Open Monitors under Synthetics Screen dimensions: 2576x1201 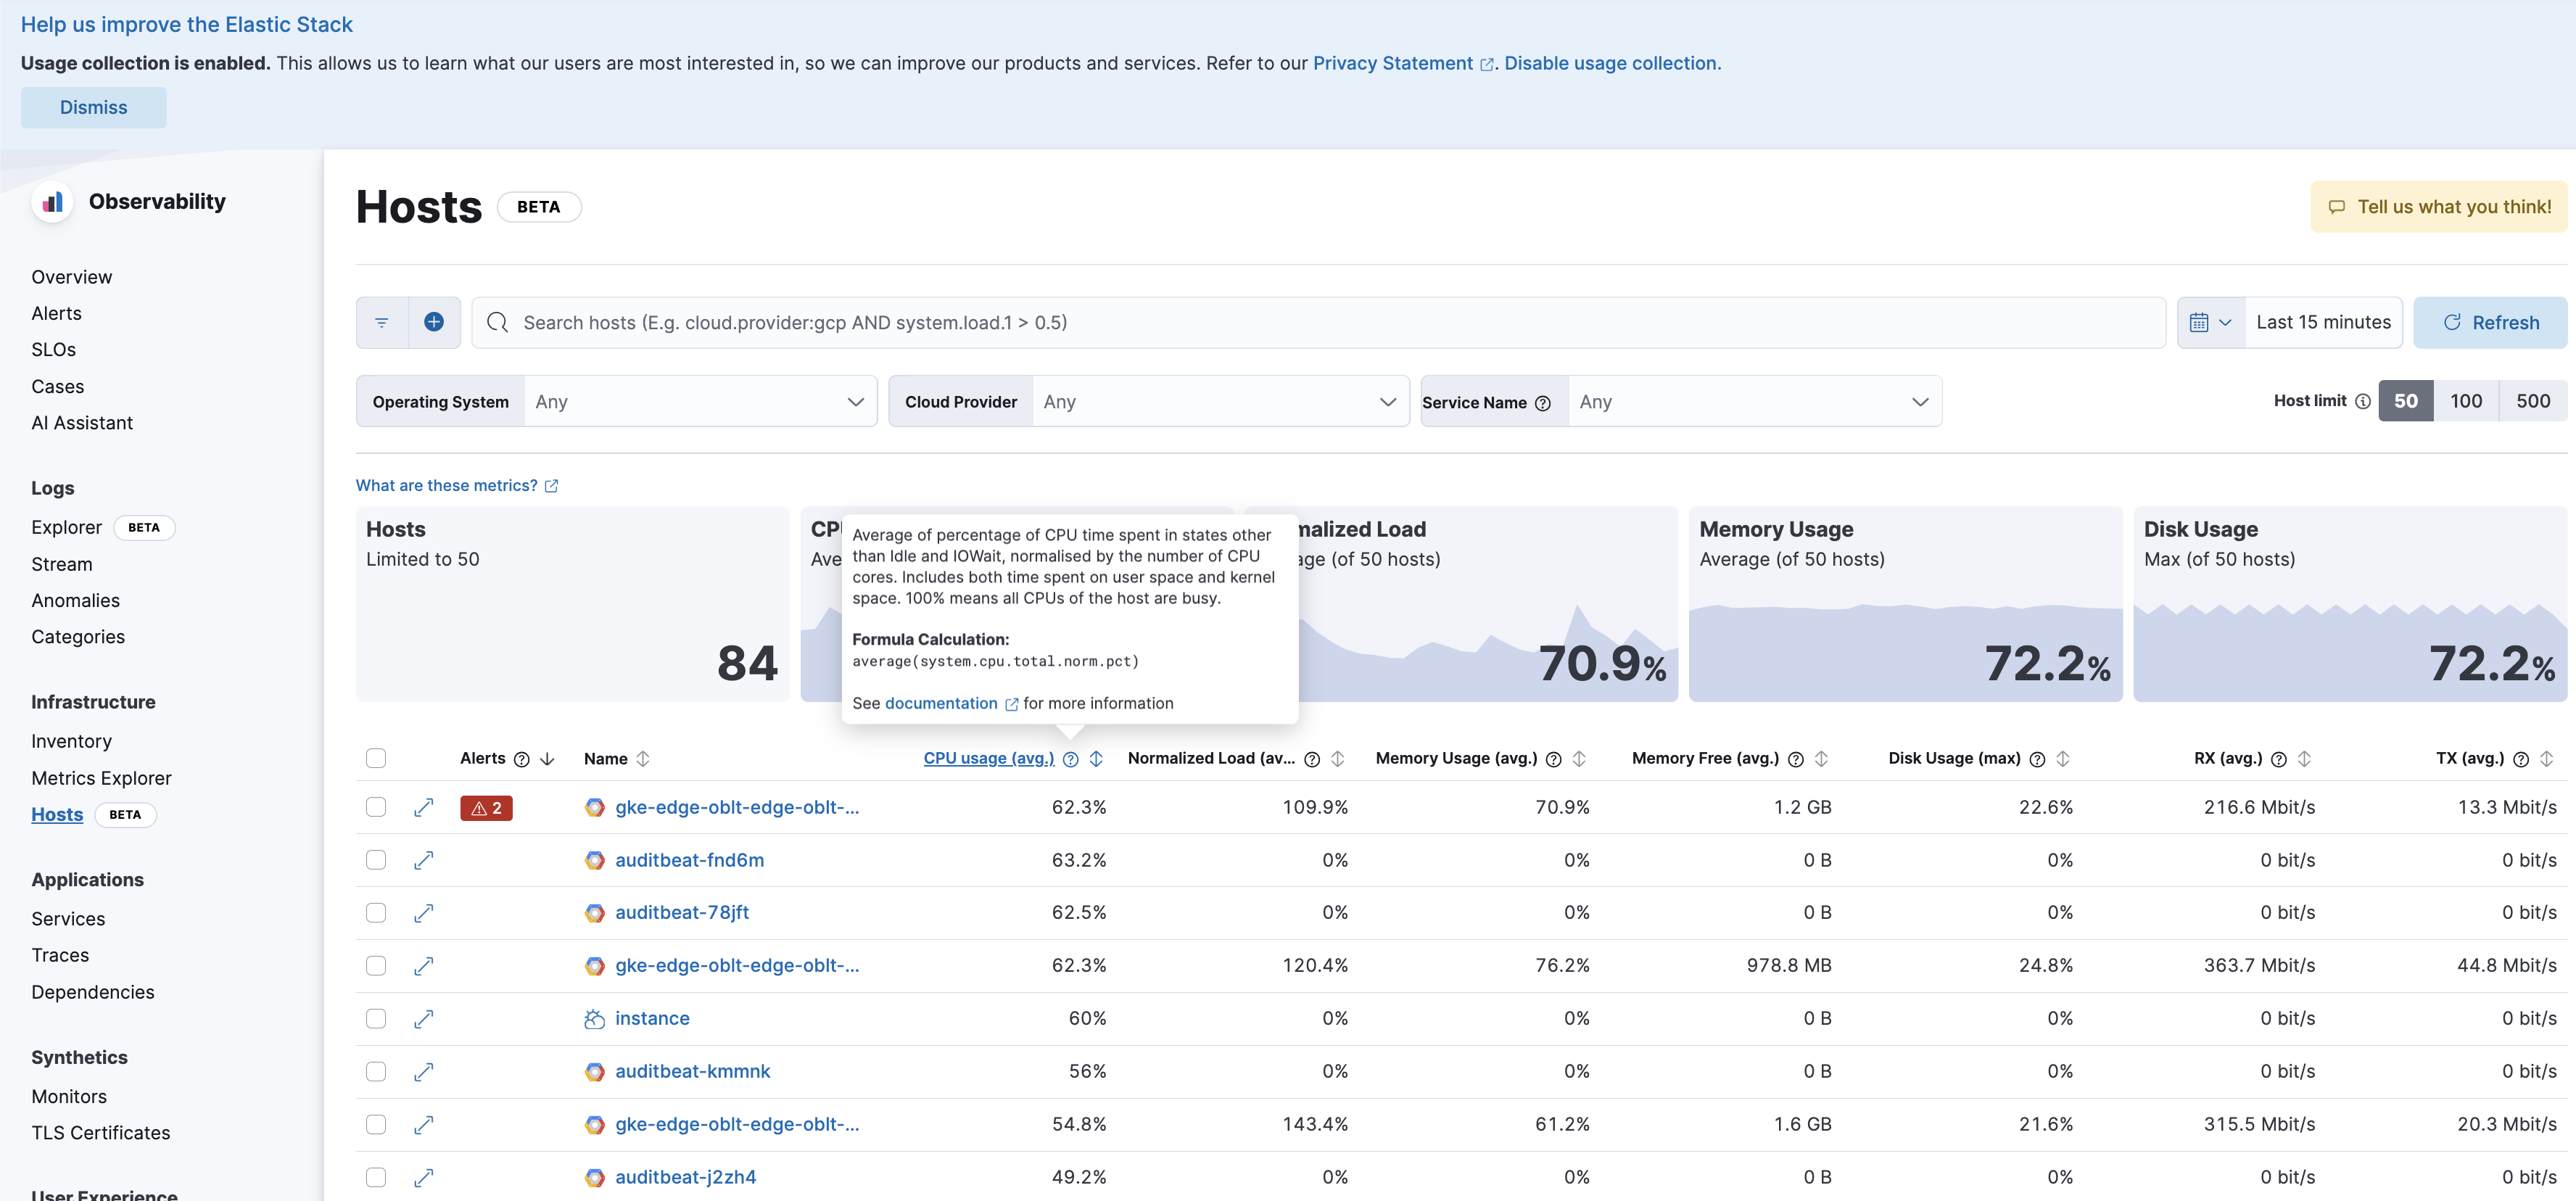click(69, 1097)
